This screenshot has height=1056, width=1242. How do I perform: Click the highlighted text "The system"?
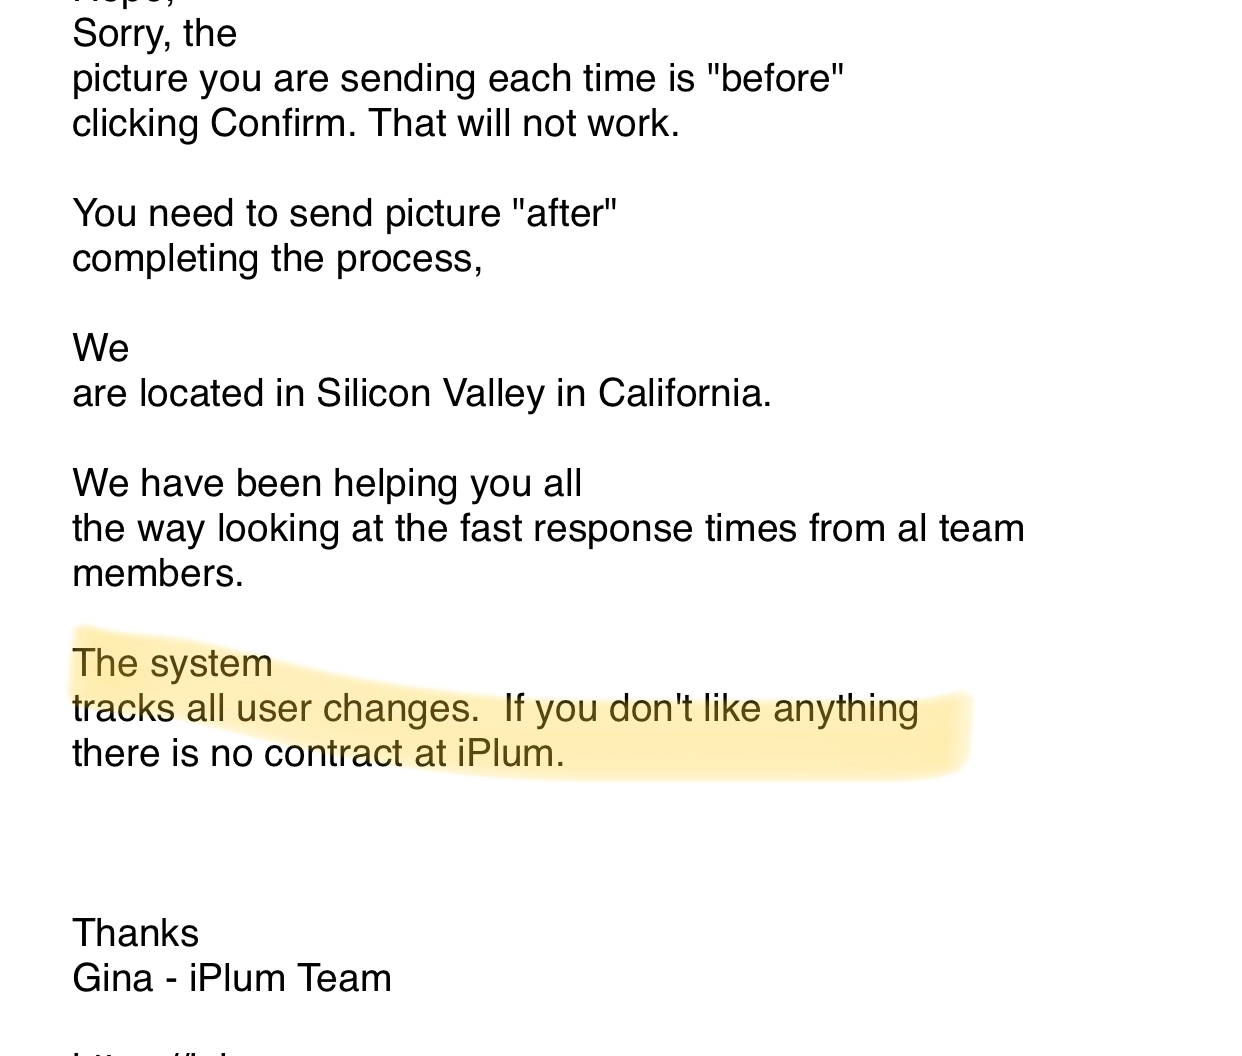(x=172, y=664)
